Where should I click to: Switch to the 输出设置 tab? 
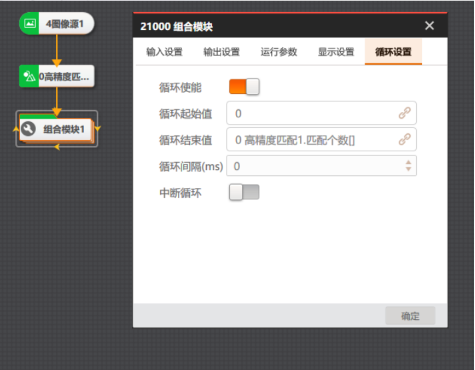(222, 52)
